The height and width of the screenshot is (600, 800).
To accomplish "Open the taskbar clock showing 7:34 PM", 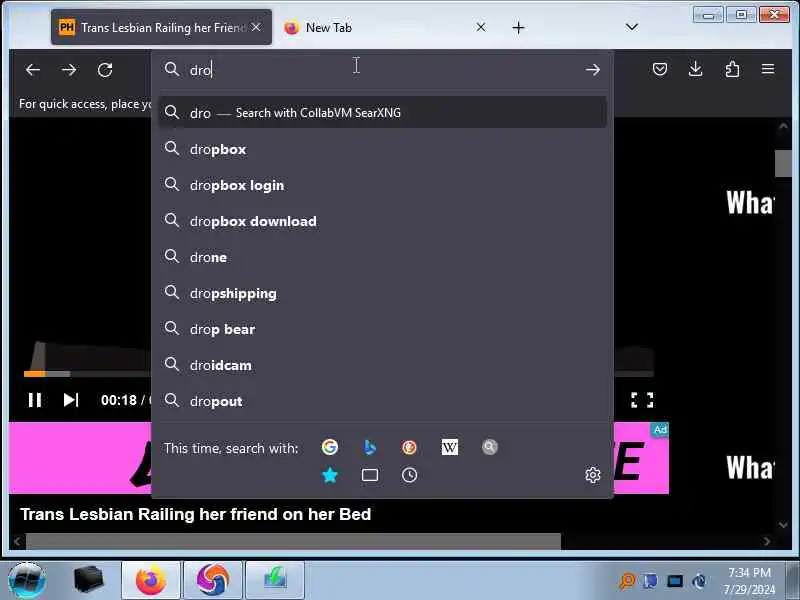I will tap(749, 581).
